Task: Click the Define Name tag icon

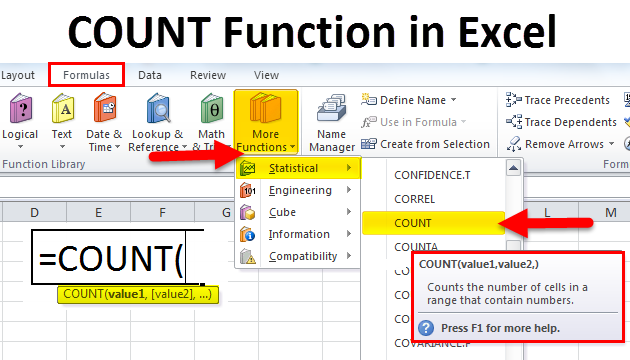Action: tap(368, 99)
